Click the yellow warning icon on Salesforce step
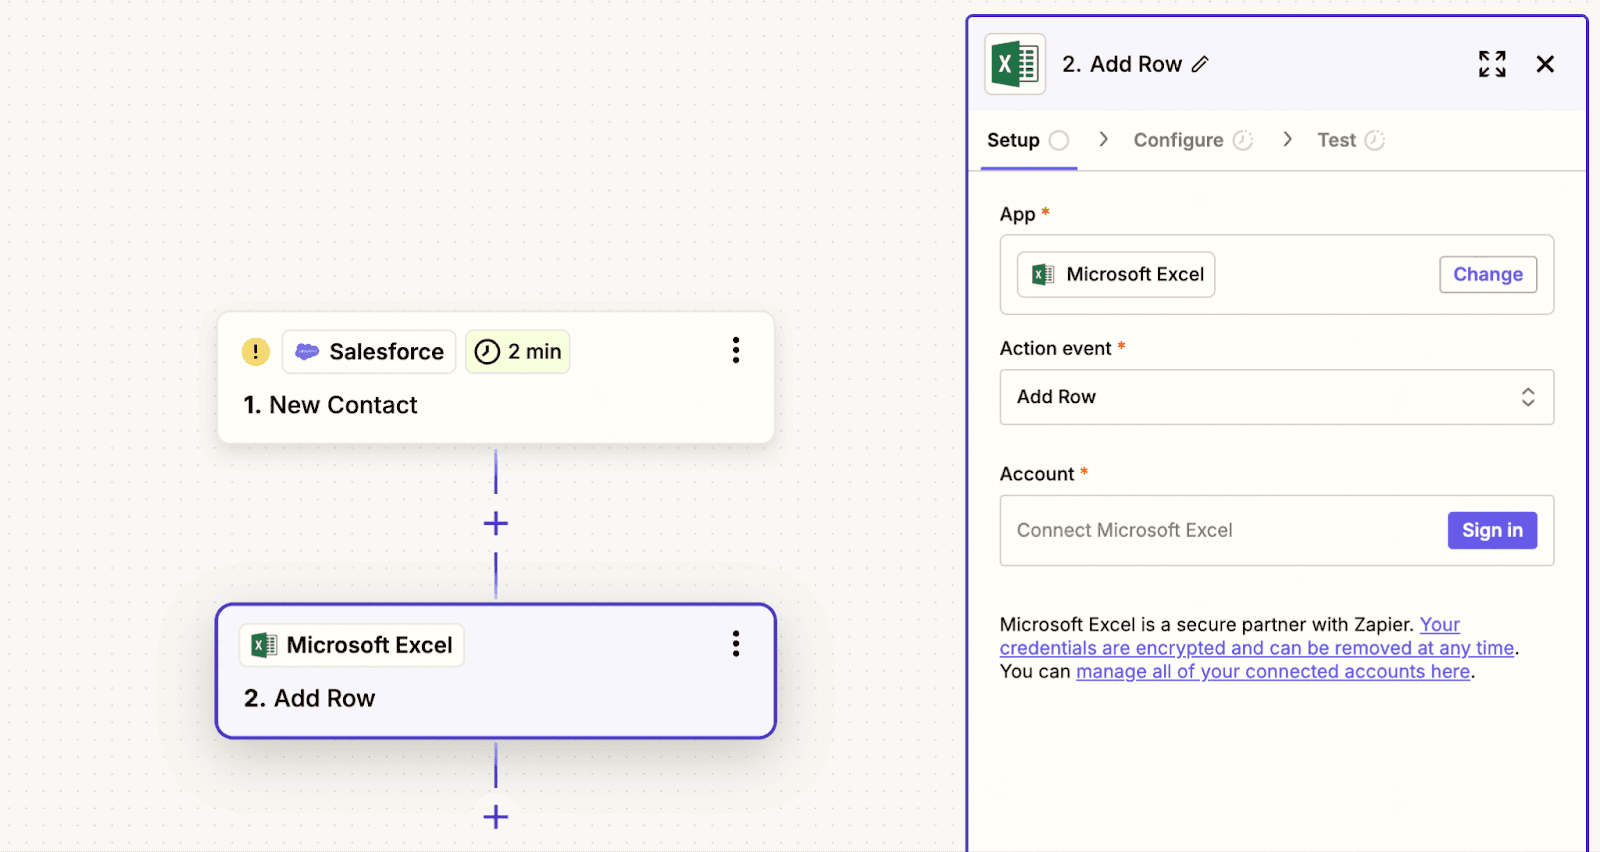Viewport: 1600px width, 852px height. click(256, 352)
